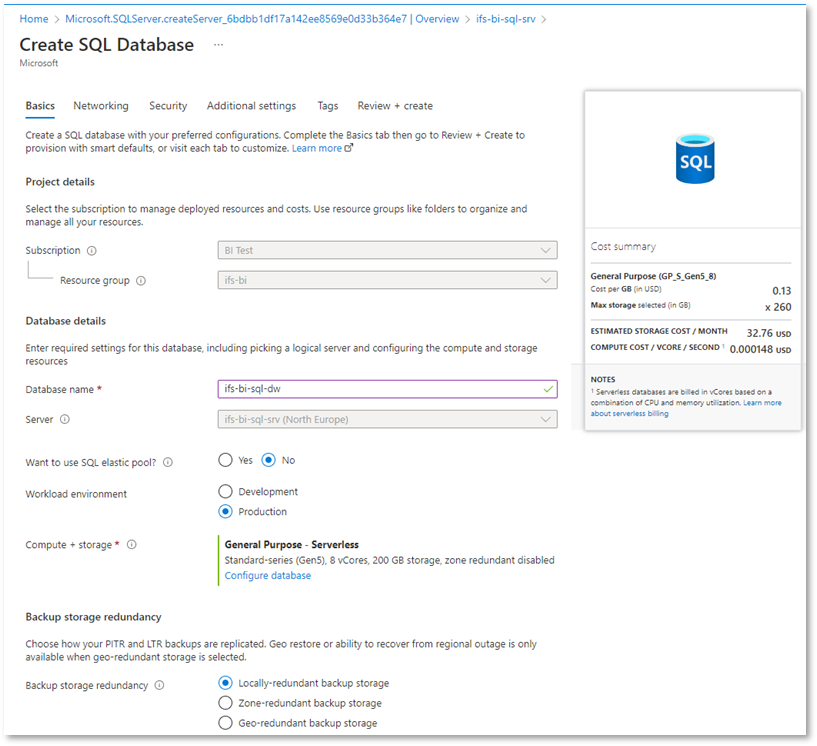Click the Database name input field
Screen dimensions: 817x746
point(387,389)
